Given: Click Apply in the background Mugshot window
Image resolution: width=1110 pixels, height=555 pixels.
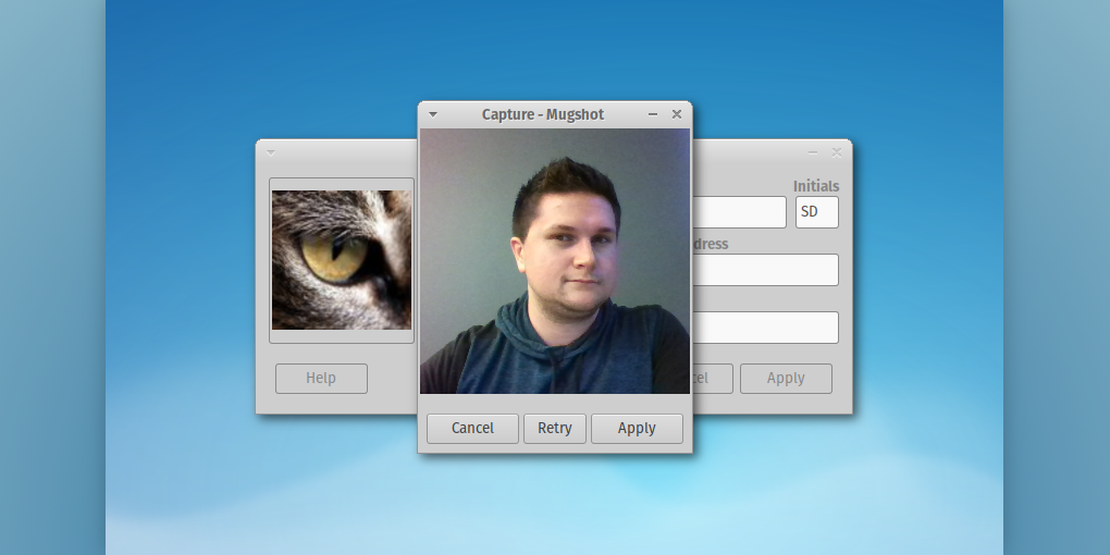Looking at the screenshot, I should coord(786,378).
